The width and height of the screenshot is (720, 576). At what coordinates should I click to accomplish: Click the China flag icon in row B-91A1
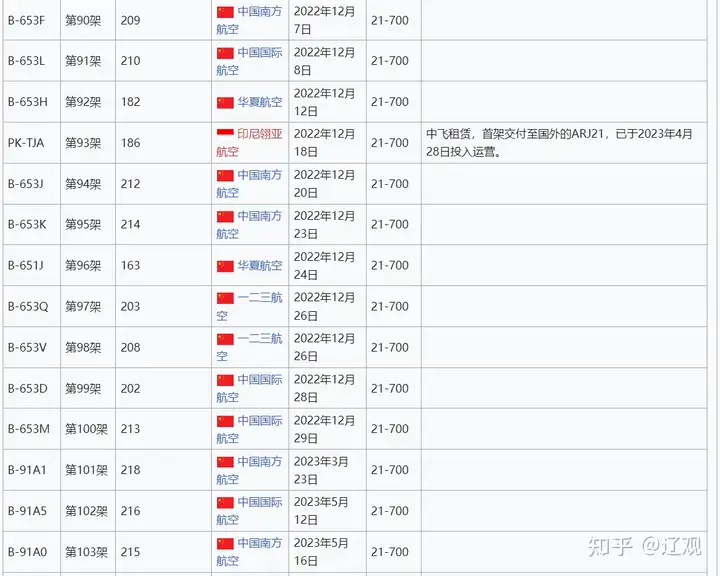pyautogui.click(x=225, y=462)
